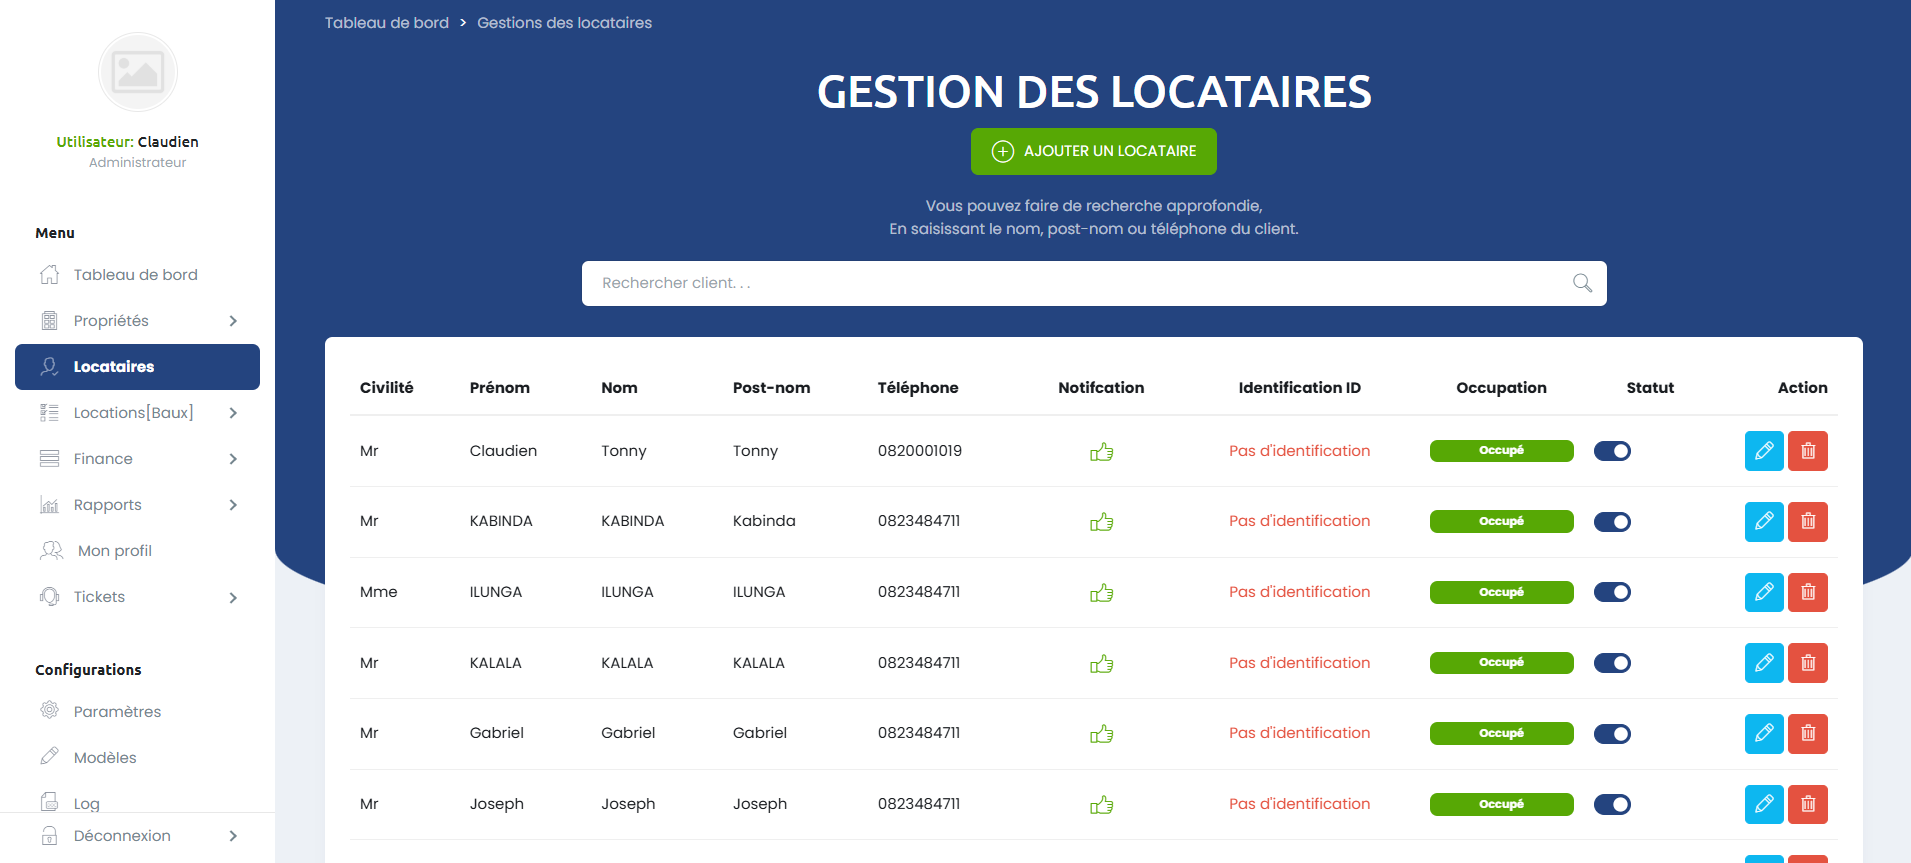Edit the Joseph tenant row

pos(1764,804)
